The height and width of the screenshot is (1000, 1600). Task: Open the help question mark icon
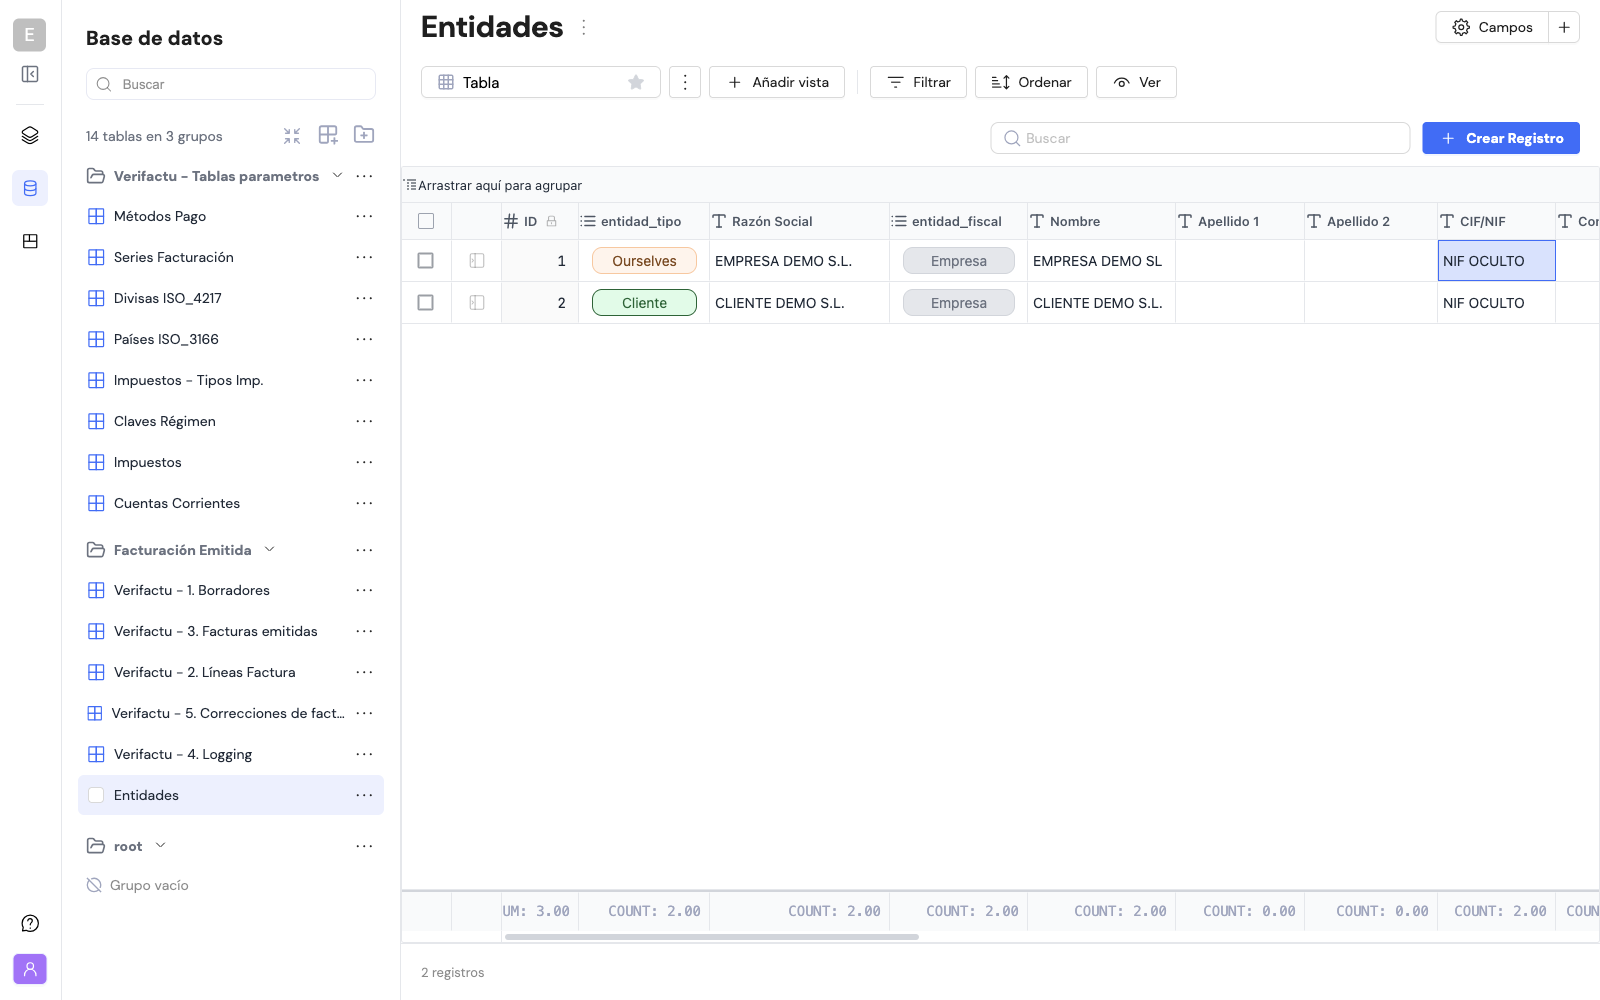30,923
